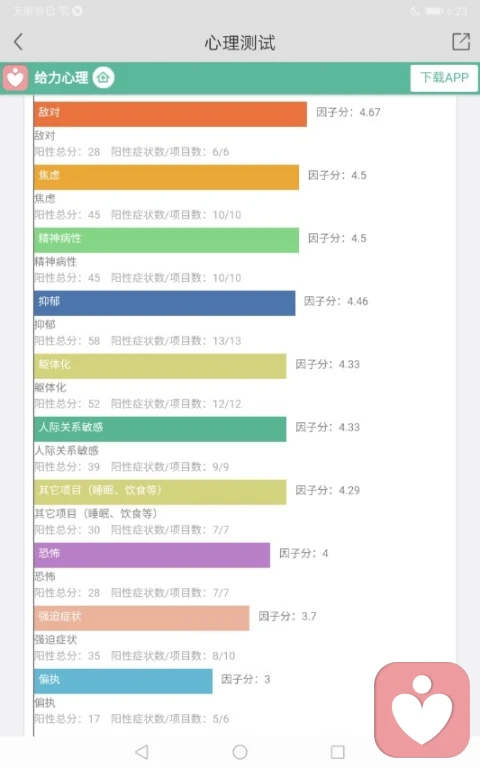Tap the 给力心理 heart logo
The width and height of the screenshot is (480, 768).
[x=15, y=78]
